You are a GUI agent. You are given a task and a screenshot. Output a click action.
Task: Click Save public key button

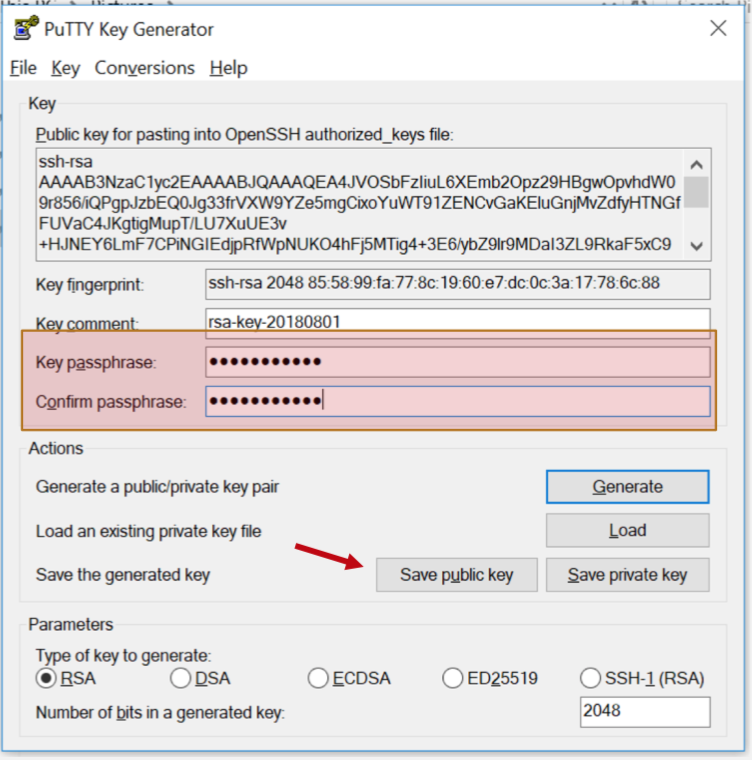[456, 575]
